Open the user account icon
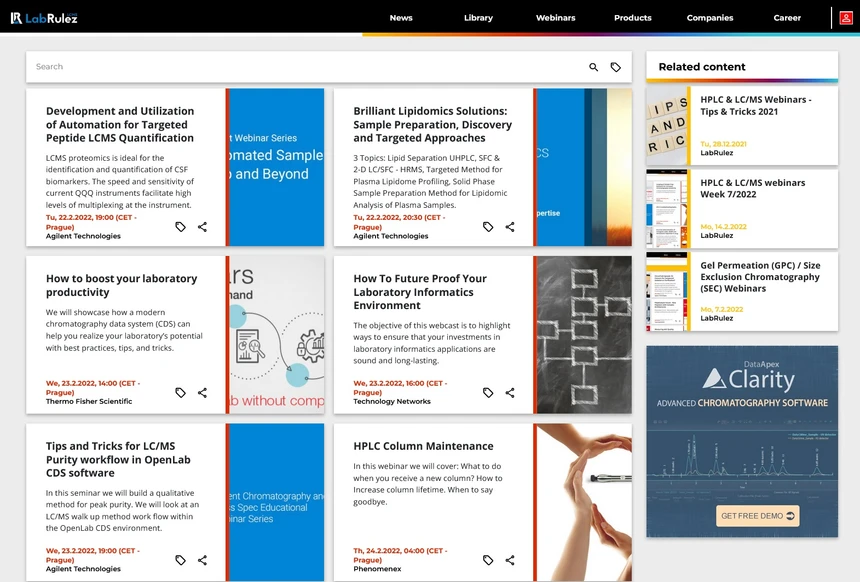Screen dimensions: 860x582 pyautogui.click(x=846, y=18)
